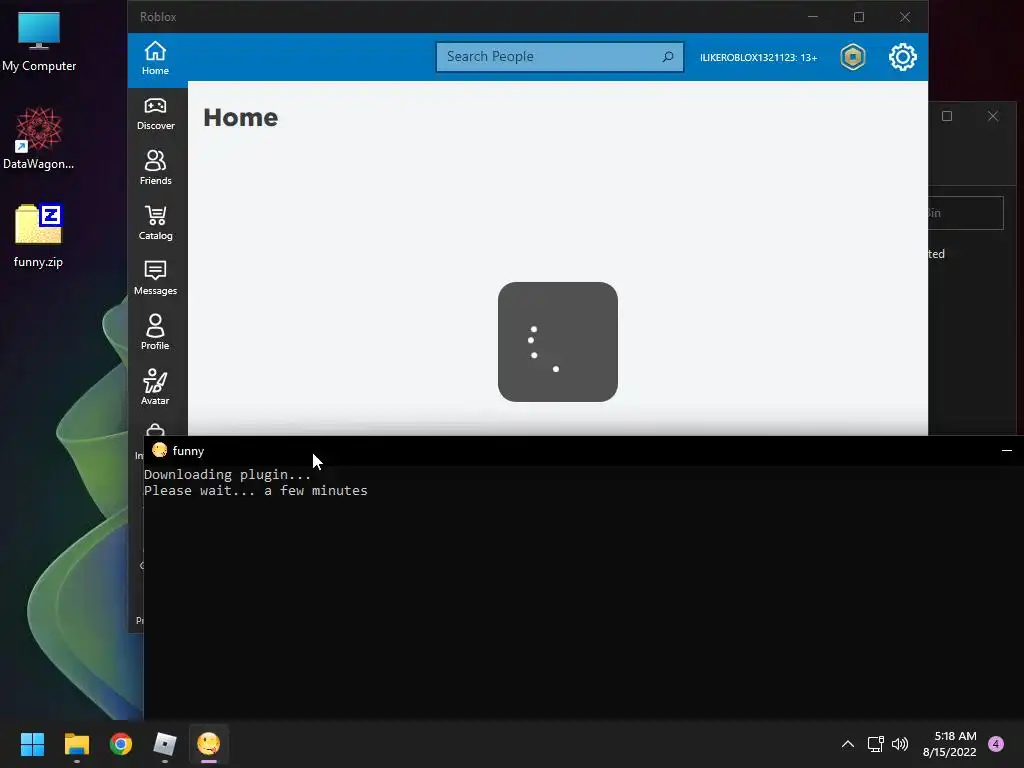
Task: Open Google Chrome from taskbar
Action: point(121,744)
